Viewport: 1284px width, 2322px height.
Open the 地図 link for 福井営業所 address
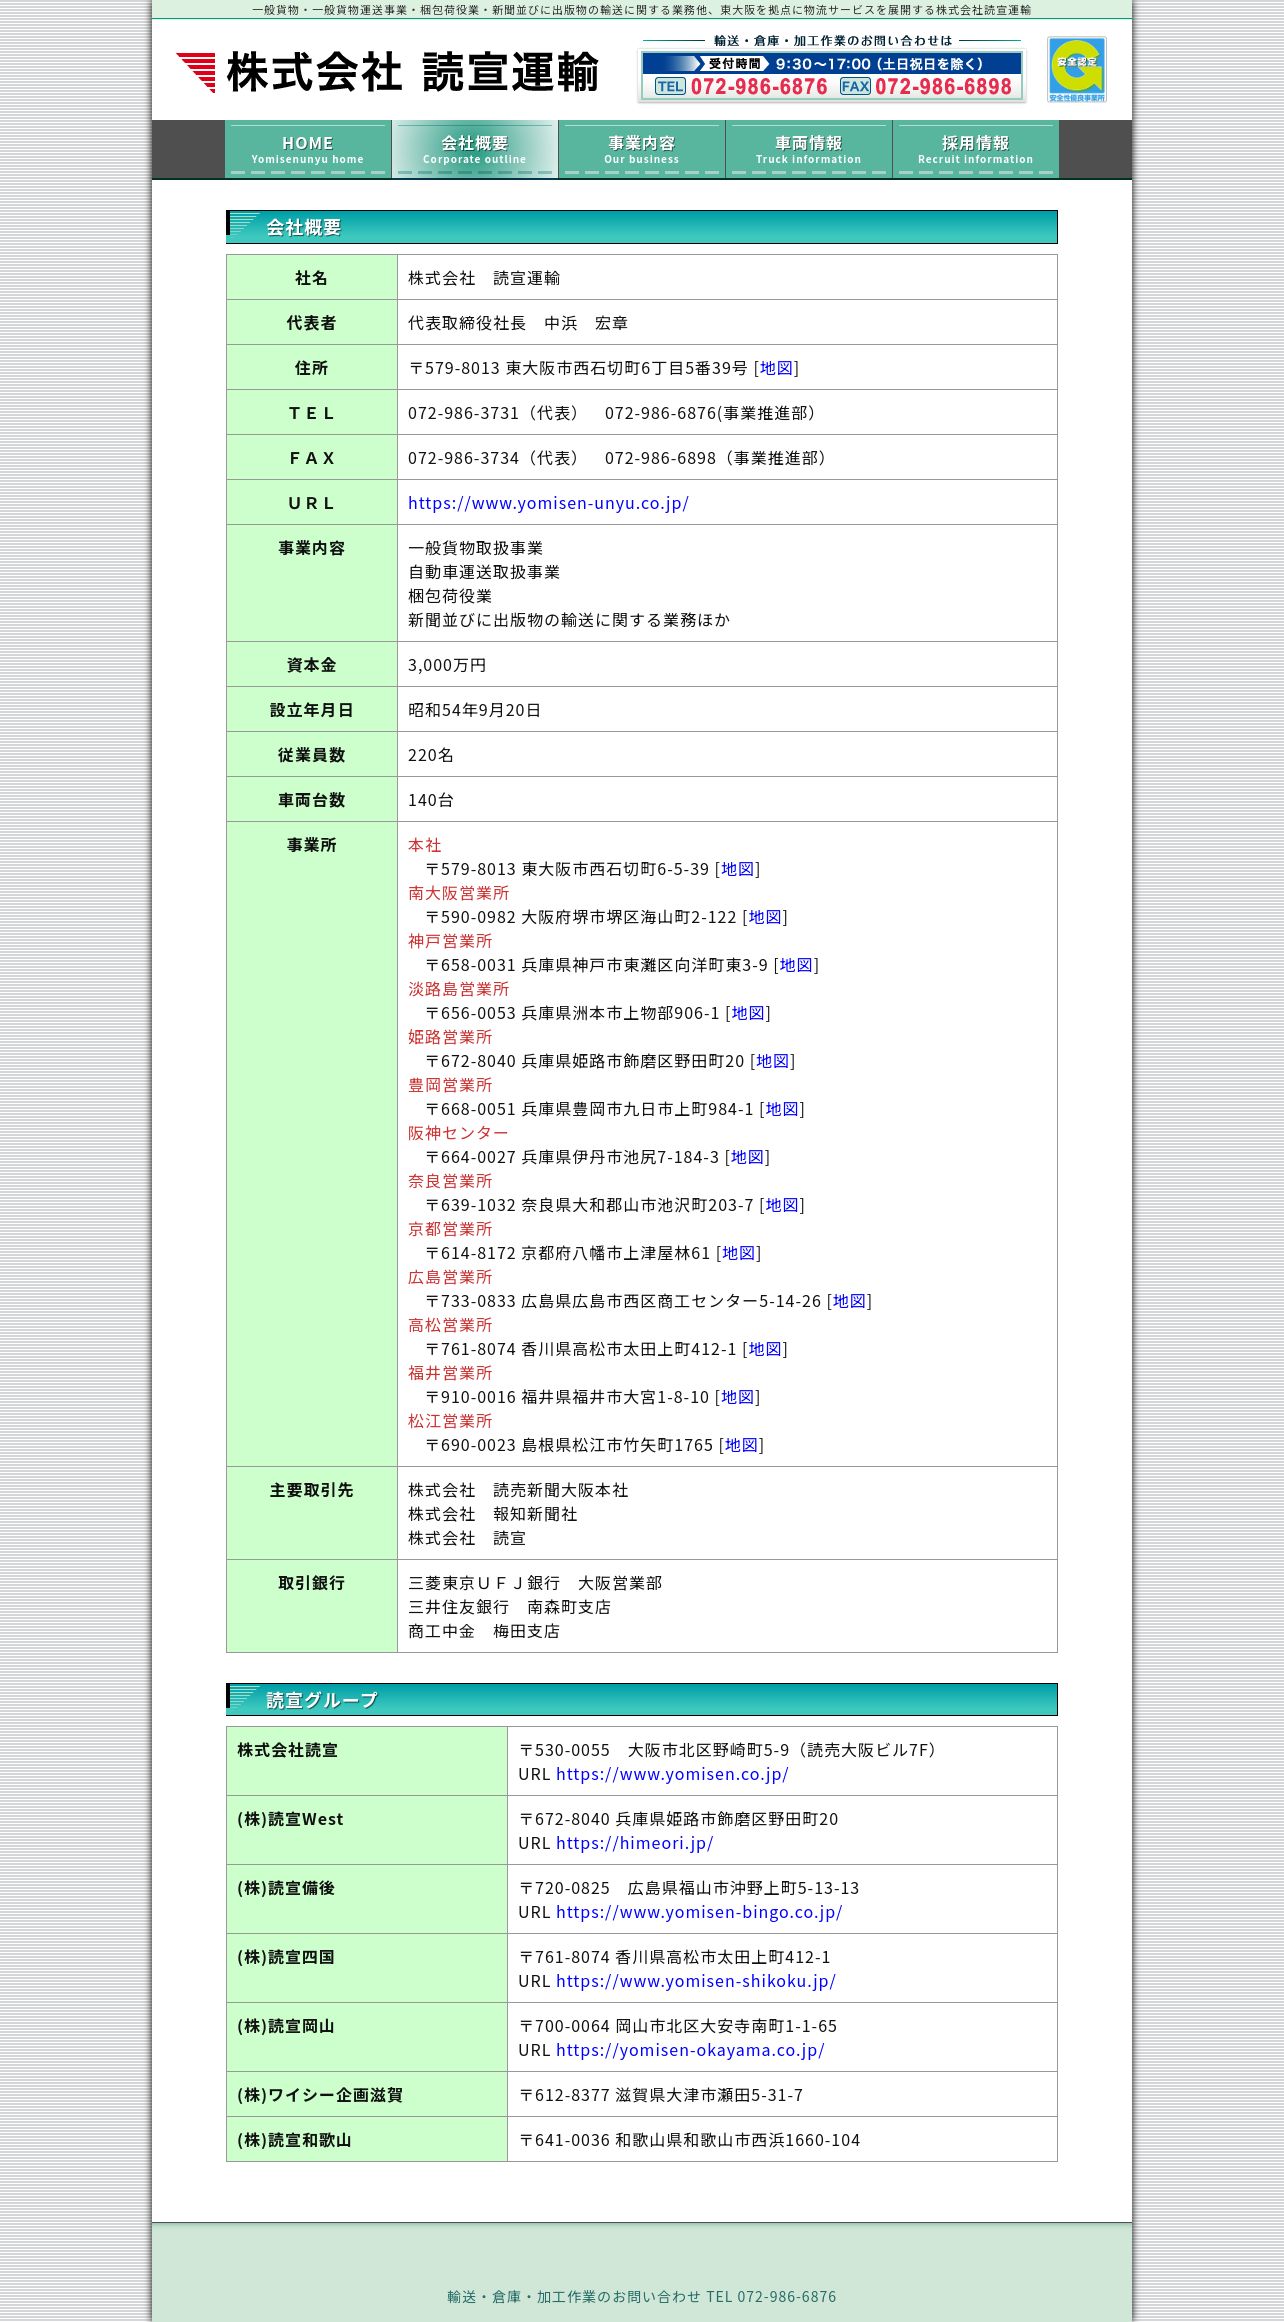tap(738, 1397)
